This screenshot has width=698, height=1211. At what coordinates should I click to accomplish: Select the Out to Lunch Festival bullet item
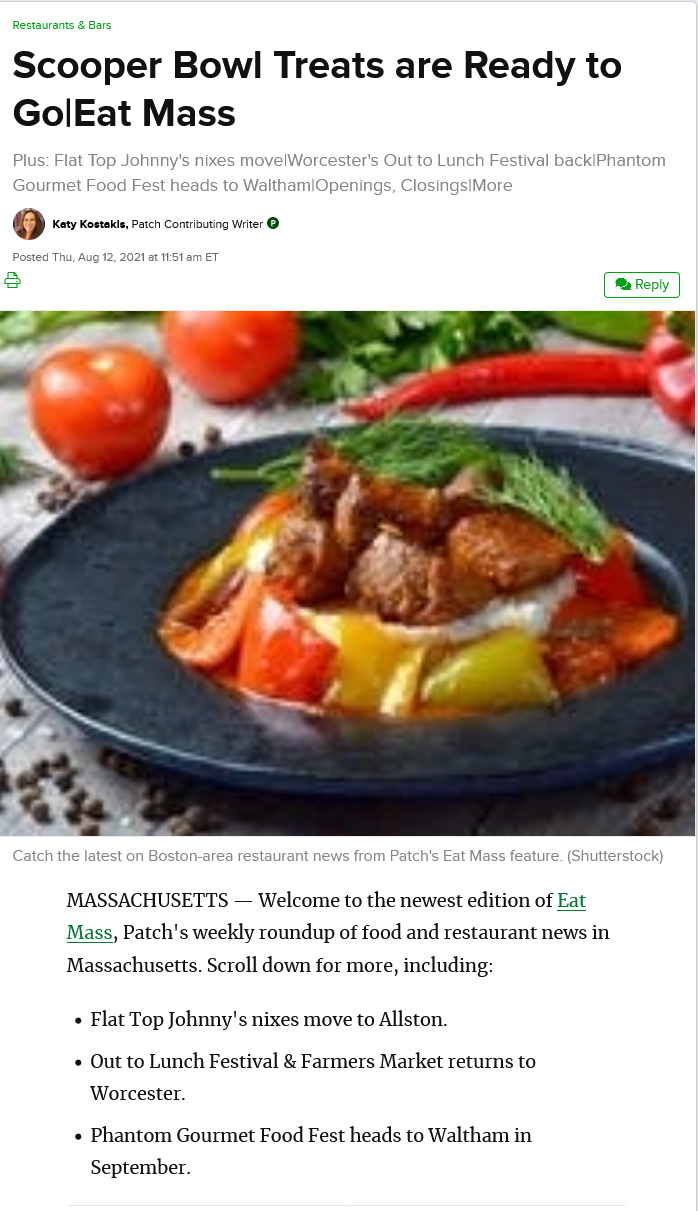coord(313,1077)
